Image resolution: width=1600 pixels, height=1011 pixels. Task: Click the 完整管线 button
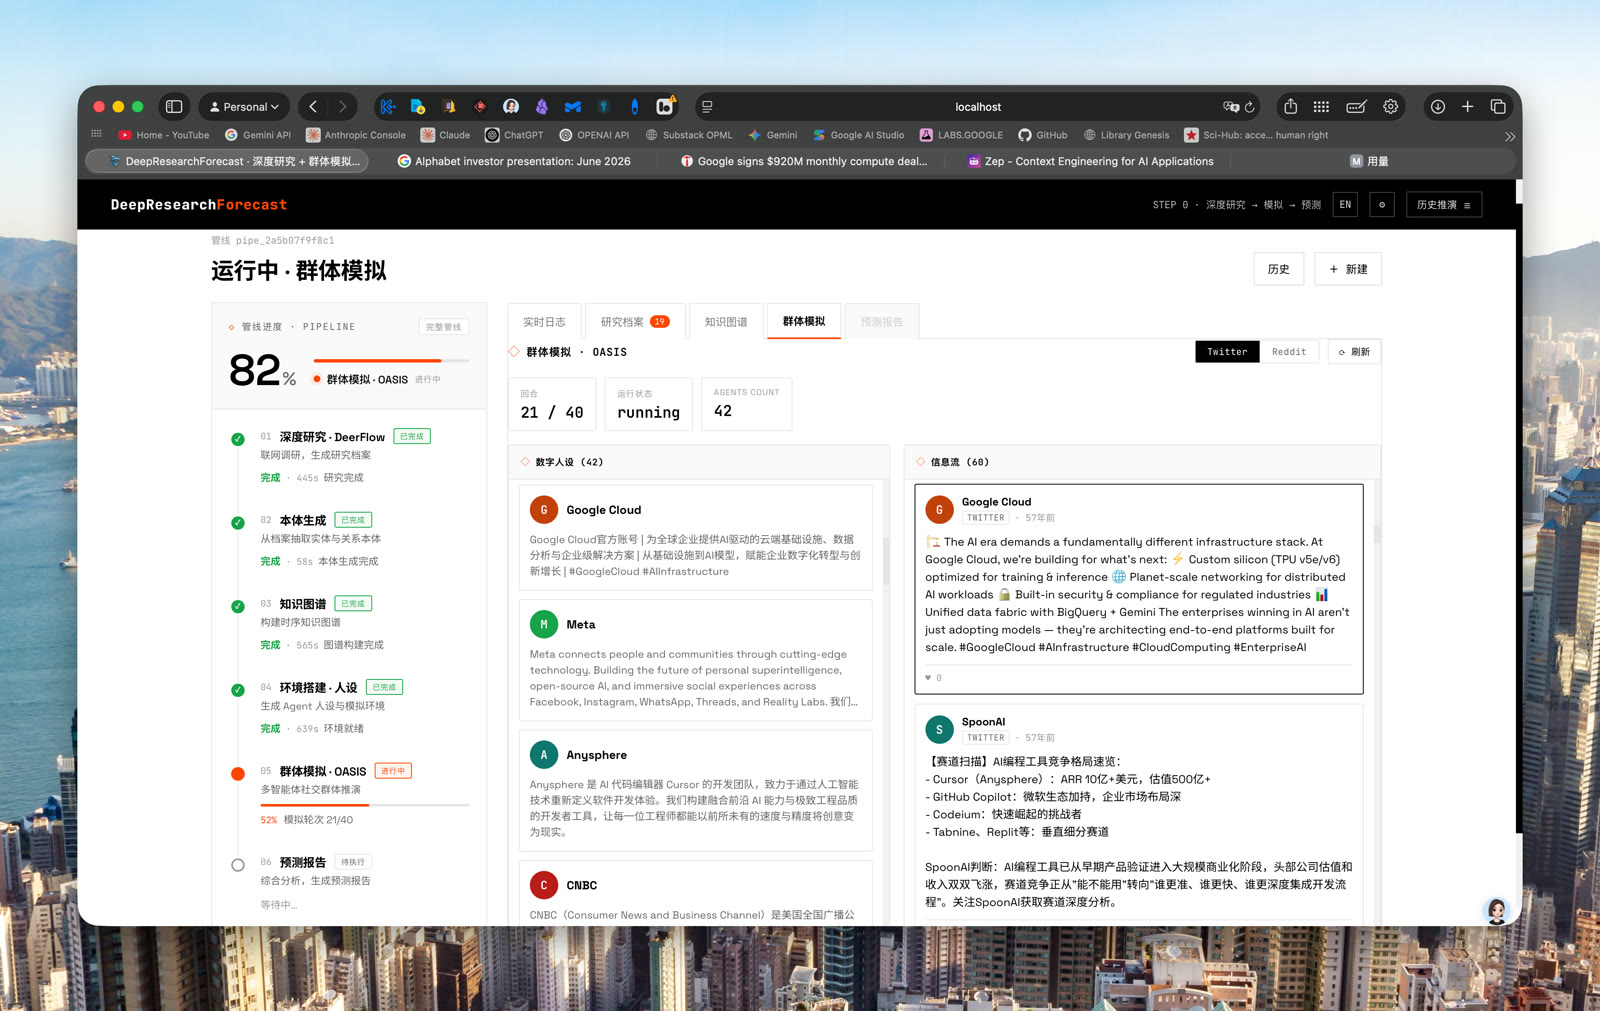(x=444, y=327)
